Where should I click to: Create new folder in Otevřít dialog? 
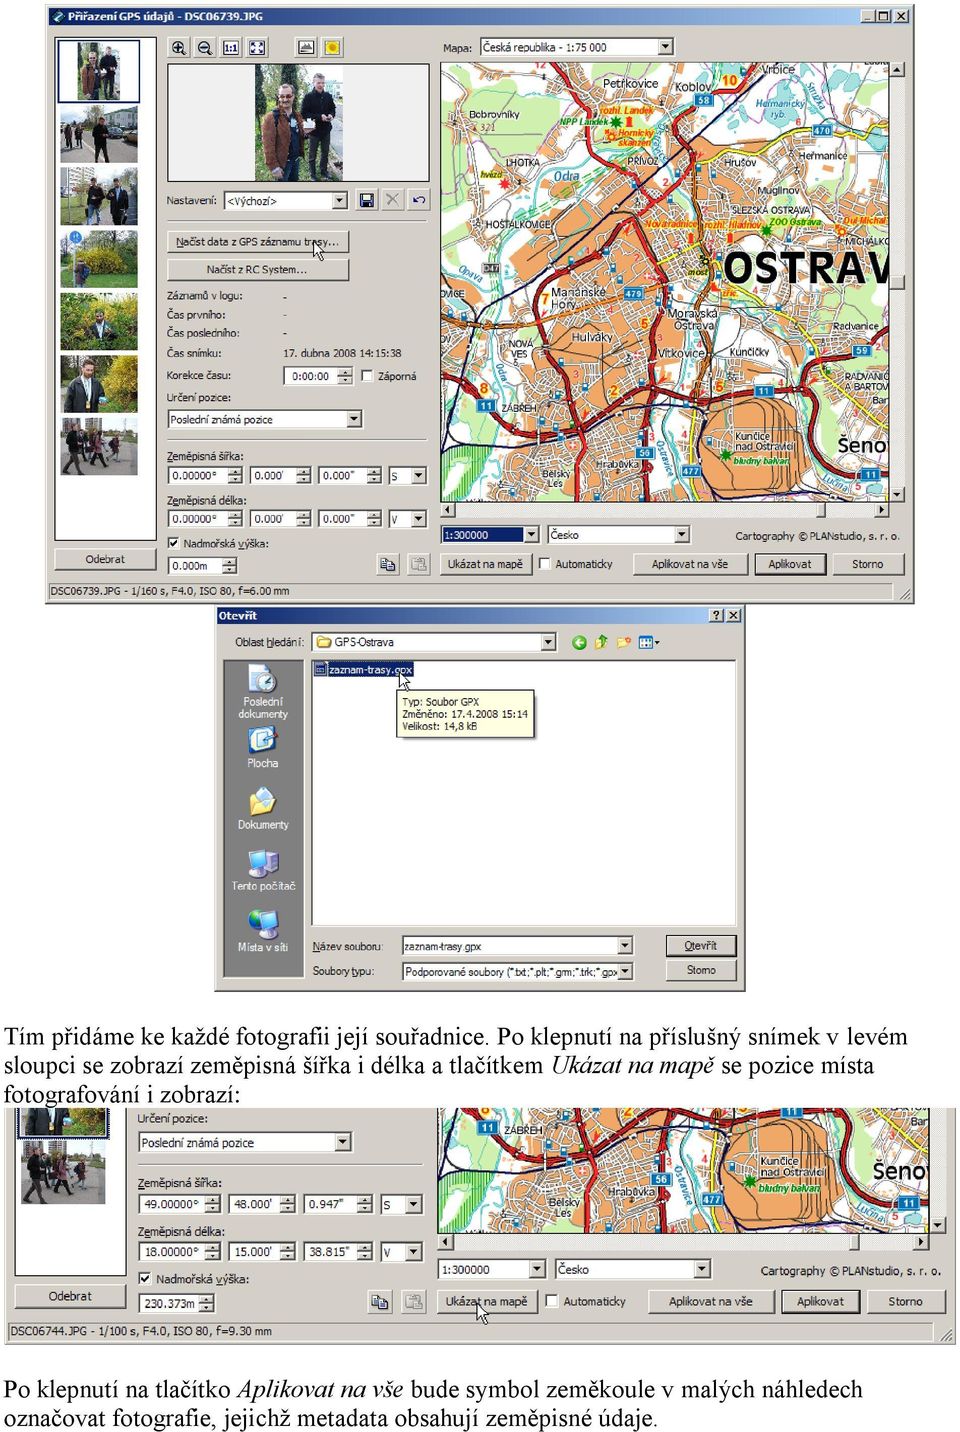[624, 643]
